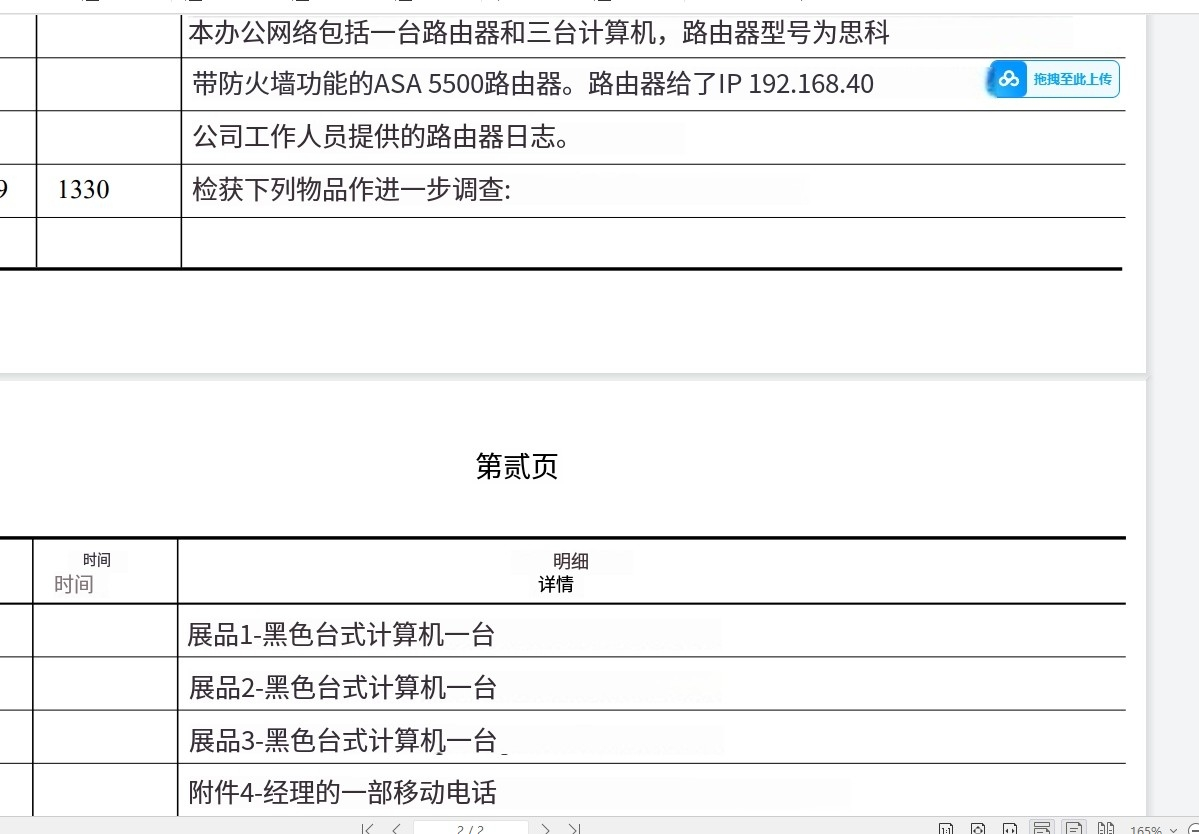Click the 第贰页 page heading

517,466
